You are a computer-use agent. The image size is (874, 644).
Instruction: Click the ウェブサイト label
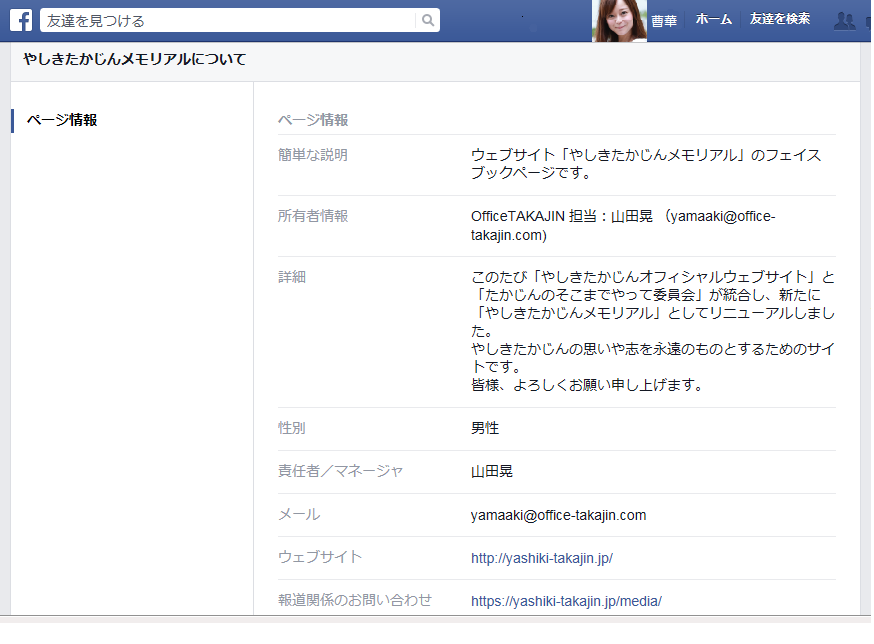(320, 557)
